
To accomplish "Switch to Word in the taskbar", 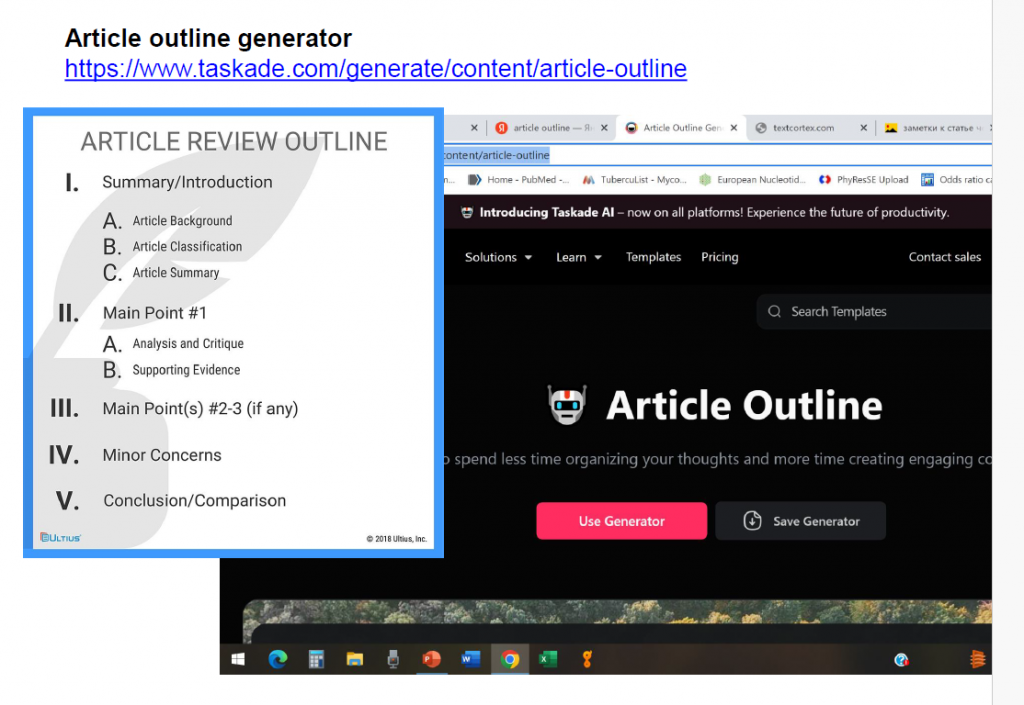I will click(471, 659).
